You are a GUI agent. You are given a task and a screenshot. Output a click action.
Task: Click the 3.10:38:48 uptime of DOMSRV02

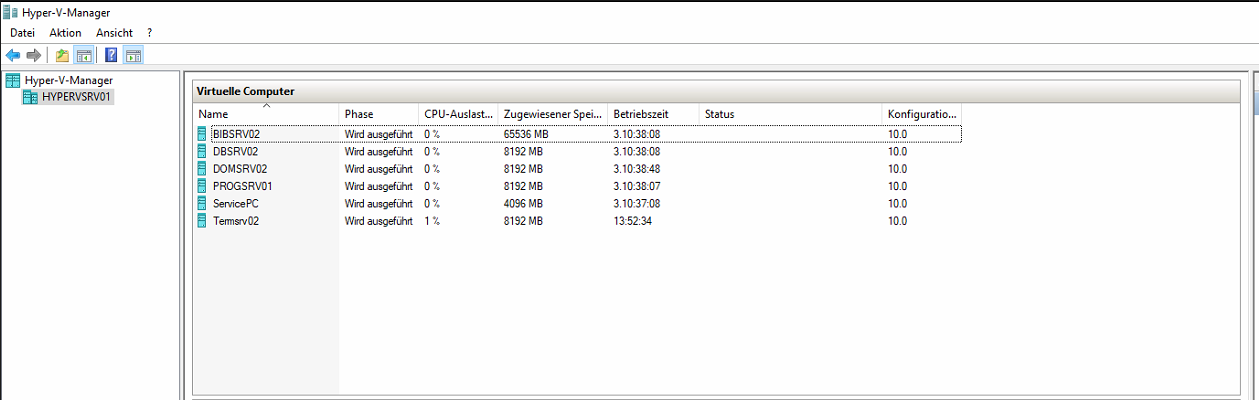tap(636, 168)
